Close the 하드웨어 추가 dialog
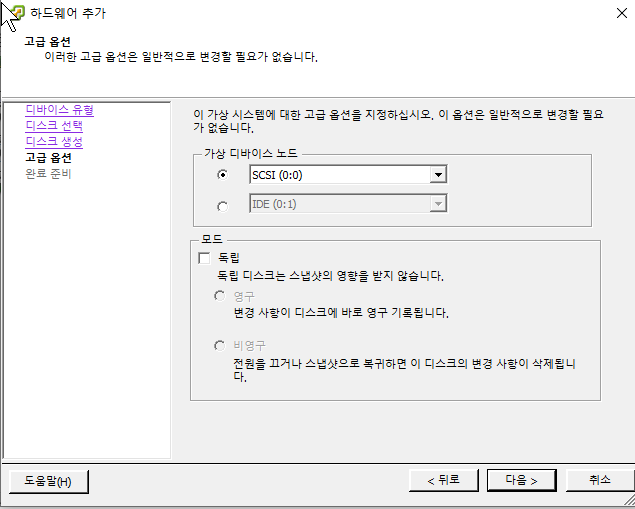 pos(622,13)
